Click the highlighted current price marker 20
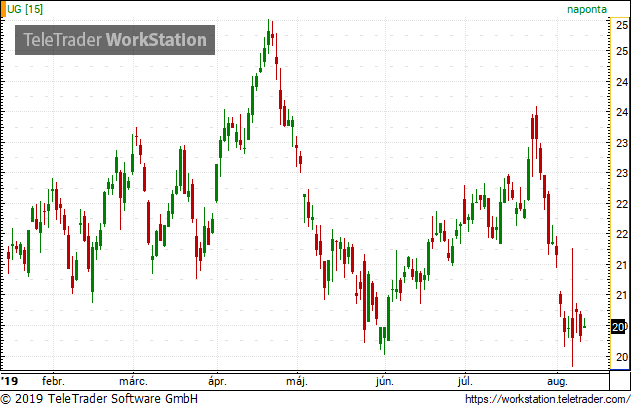This screenshot has height=408, width=631. [x=619, y=327]
